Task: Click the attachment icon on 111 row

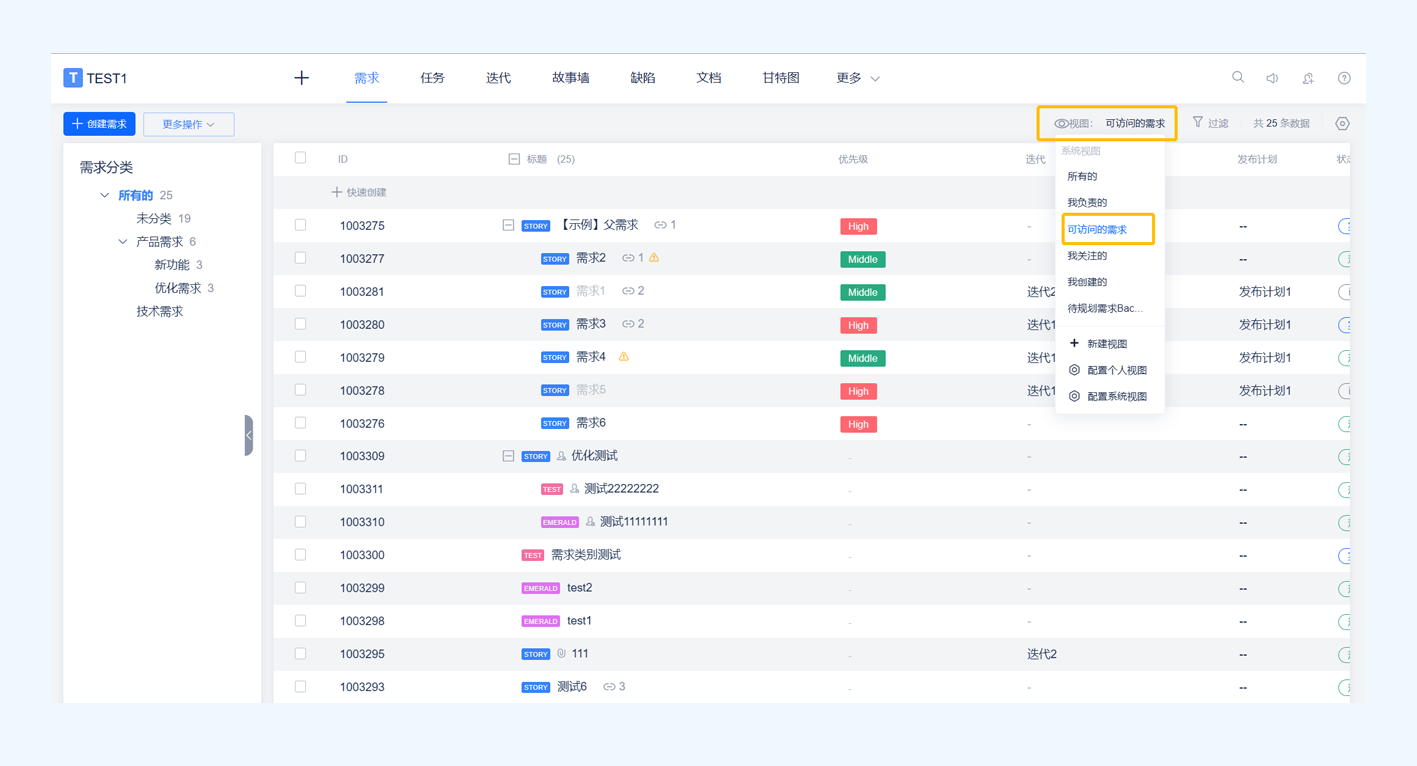Action: point(562,654)
